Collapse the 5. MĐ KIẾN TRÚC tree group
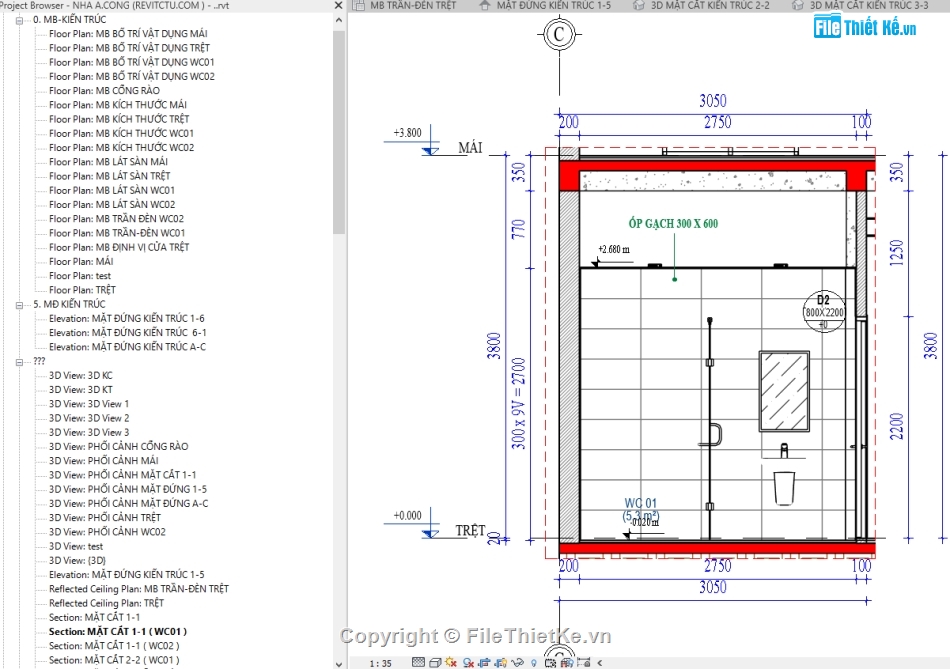This screenshot has height=669, width=950. point(19,305)
